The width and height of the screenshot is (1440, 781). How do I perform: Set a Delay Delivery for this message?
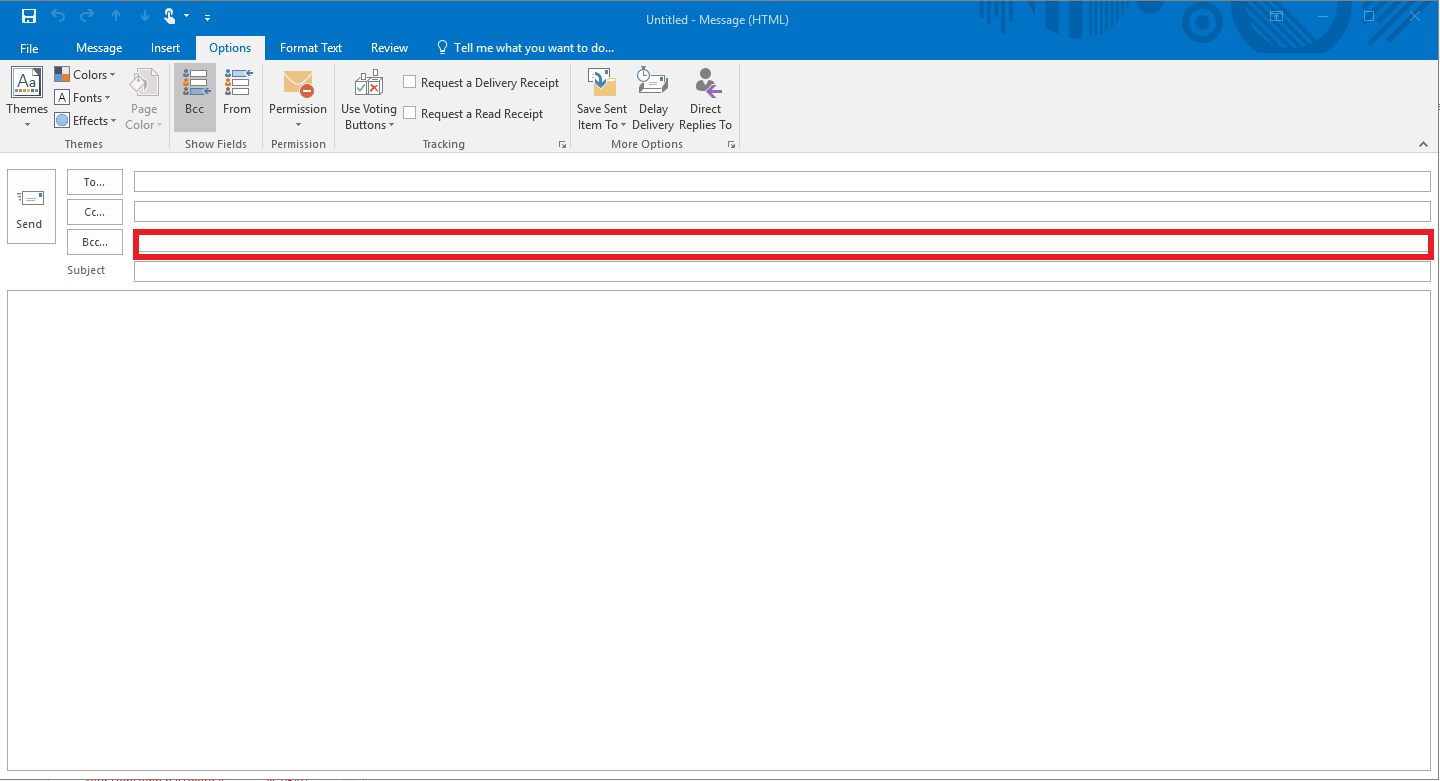tap(653, 97)
